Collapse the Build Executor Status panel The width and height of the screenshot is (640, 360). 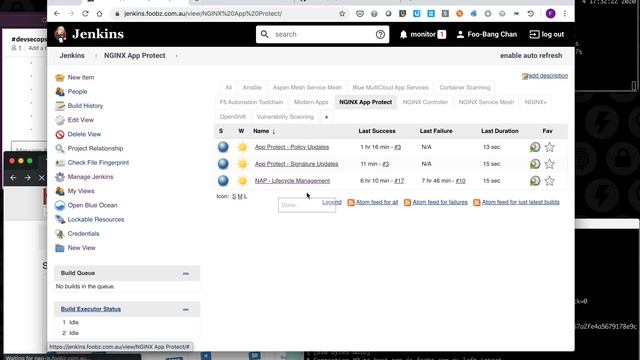tap(186, 309)
